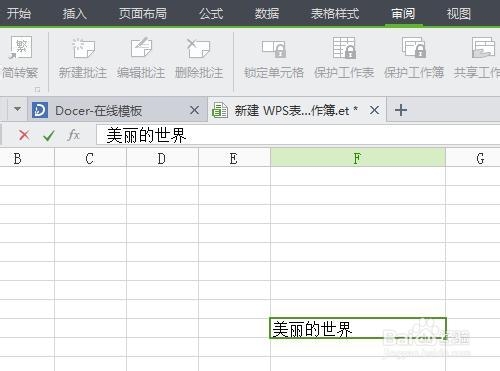Click the 新建批注 new comment icon

tap(83, 48)
